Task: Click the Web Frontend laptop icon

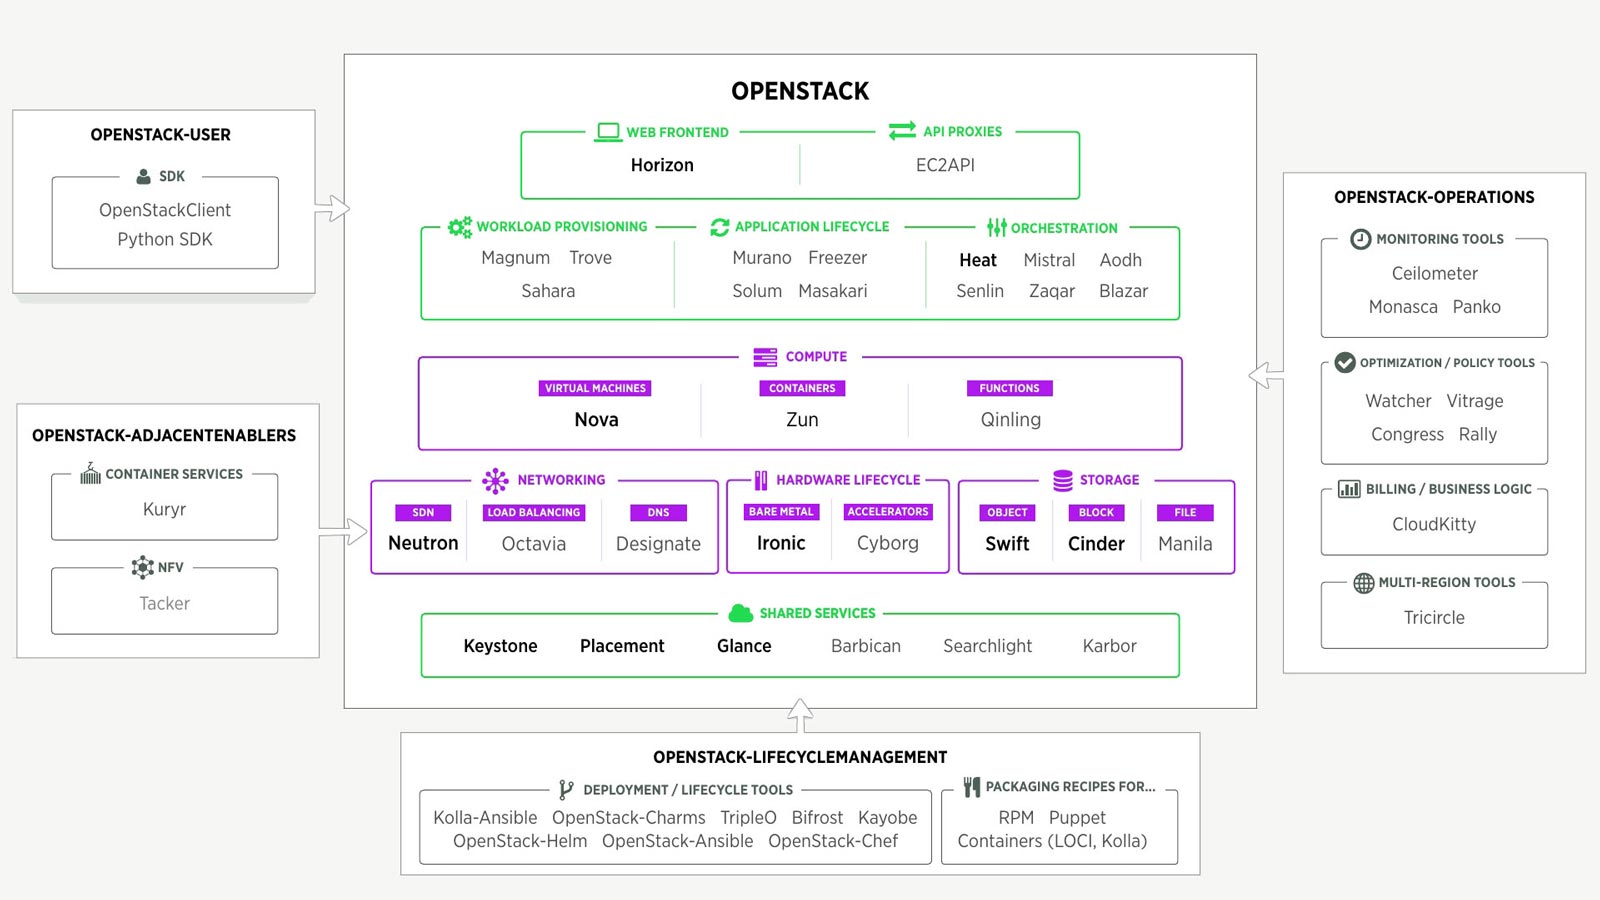Action: (x=608, y=132)
